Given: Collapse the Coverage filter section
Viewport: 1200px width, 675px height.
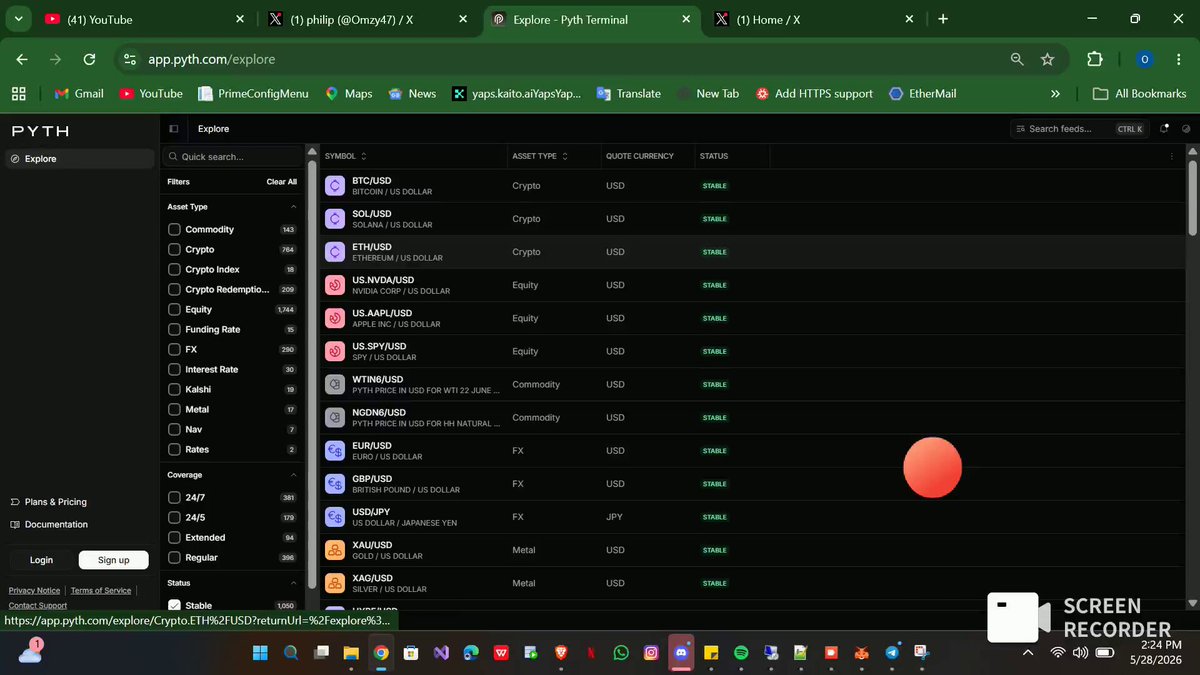Looking at the screenshot, I should click(x=293, y=475).
